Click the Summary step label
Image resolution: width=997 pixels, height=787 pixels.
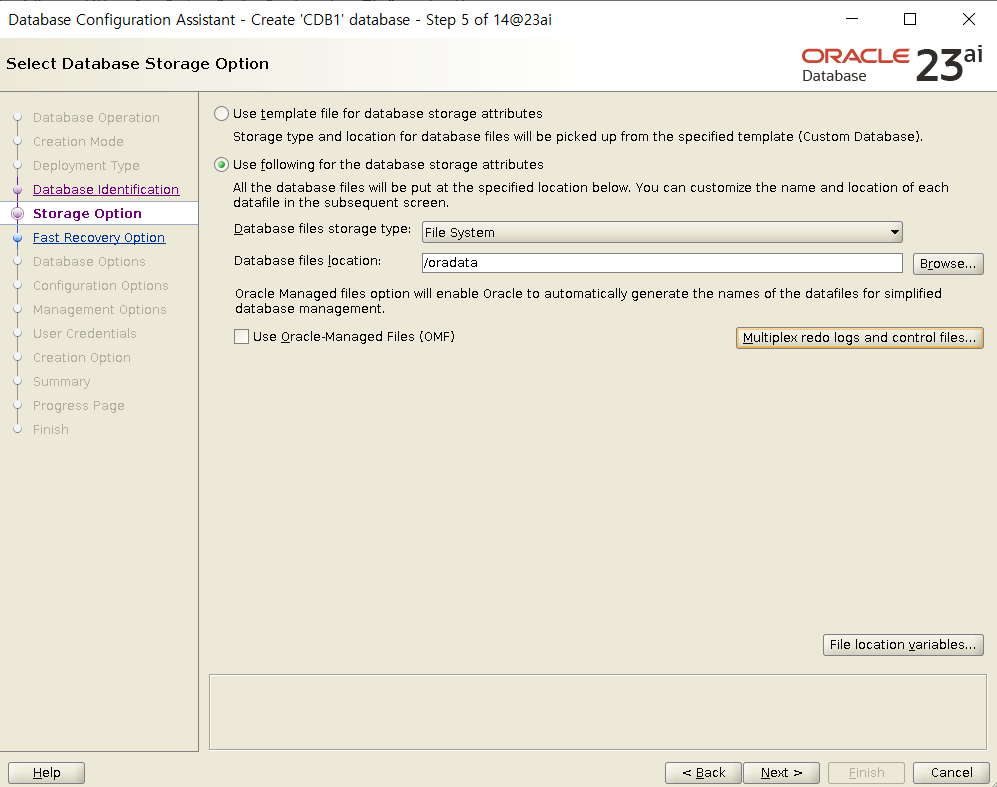[x=62, y=382]
